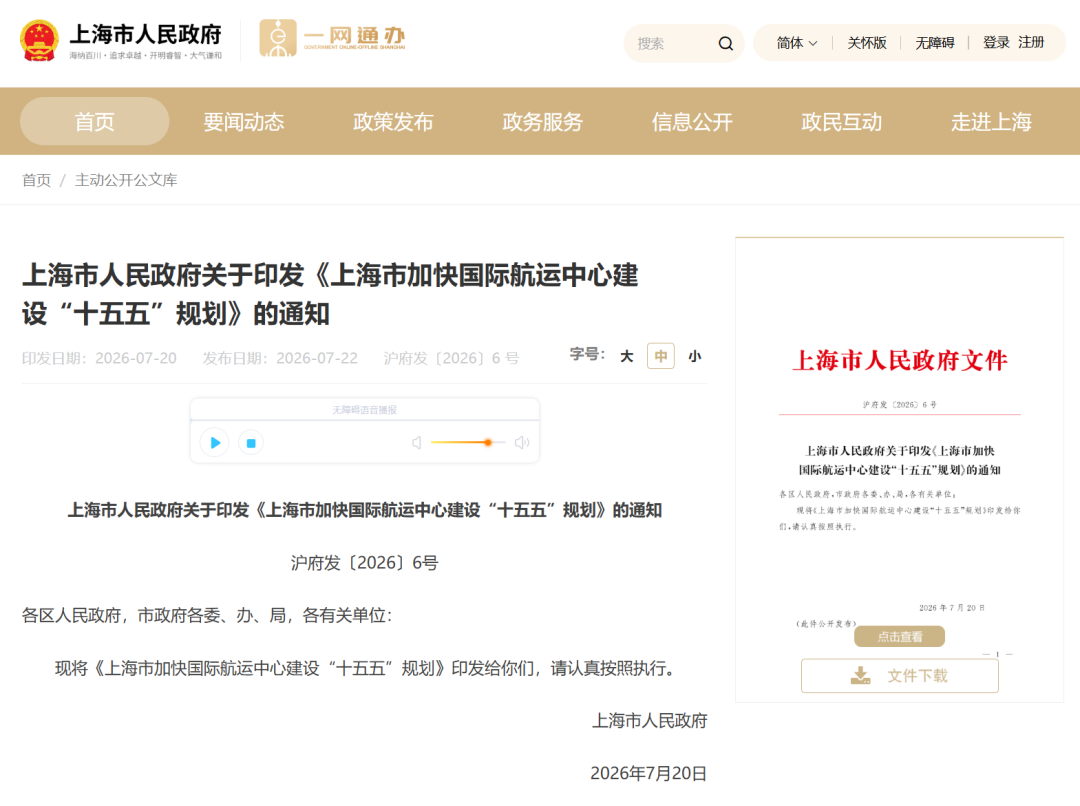The width and height of the screenshot is (1080, 806).
Task: Click the 发布日期 2026-07-22 text
Action: (280, 358)
